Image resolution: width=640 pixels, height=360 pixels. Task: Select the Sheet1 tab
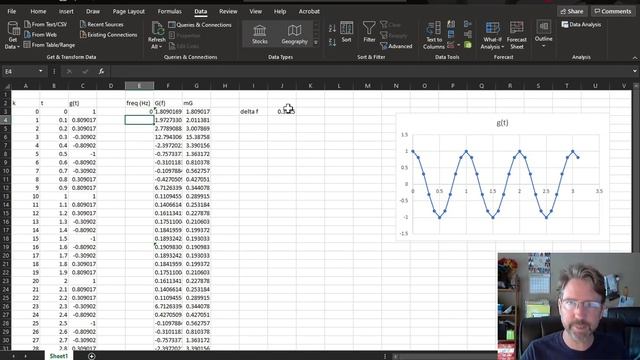59,356
